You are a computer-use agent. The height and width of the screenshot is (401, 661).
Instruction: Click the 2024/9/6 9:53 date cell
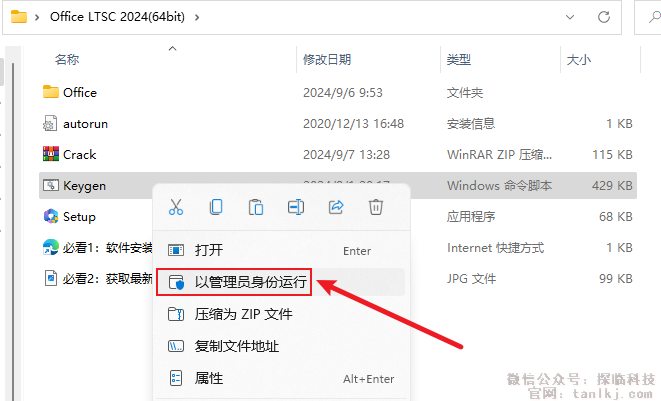(x=343, y=92)
